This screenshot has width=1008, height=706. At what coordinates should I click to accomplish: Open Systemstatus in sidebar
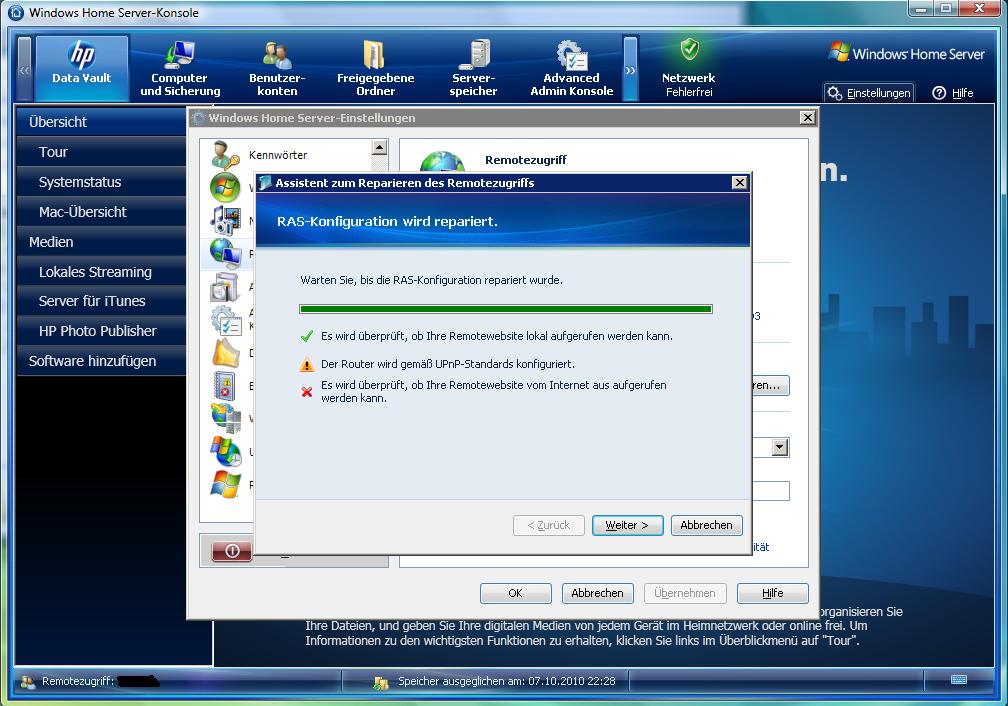click(102, 182)
